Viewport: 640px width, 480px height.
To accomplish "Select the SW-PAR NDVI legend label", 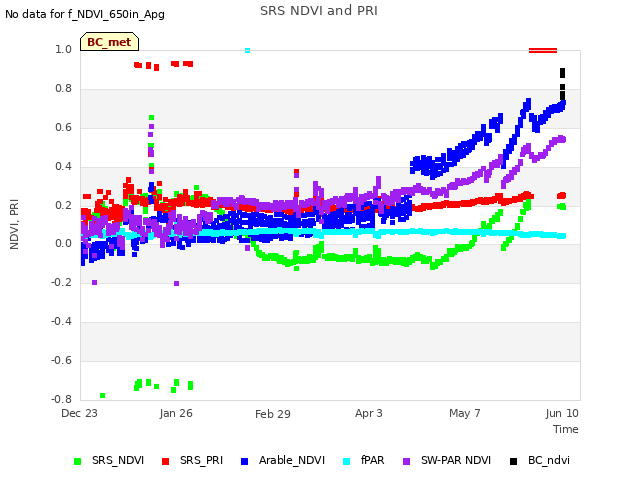I will (456, 460).
